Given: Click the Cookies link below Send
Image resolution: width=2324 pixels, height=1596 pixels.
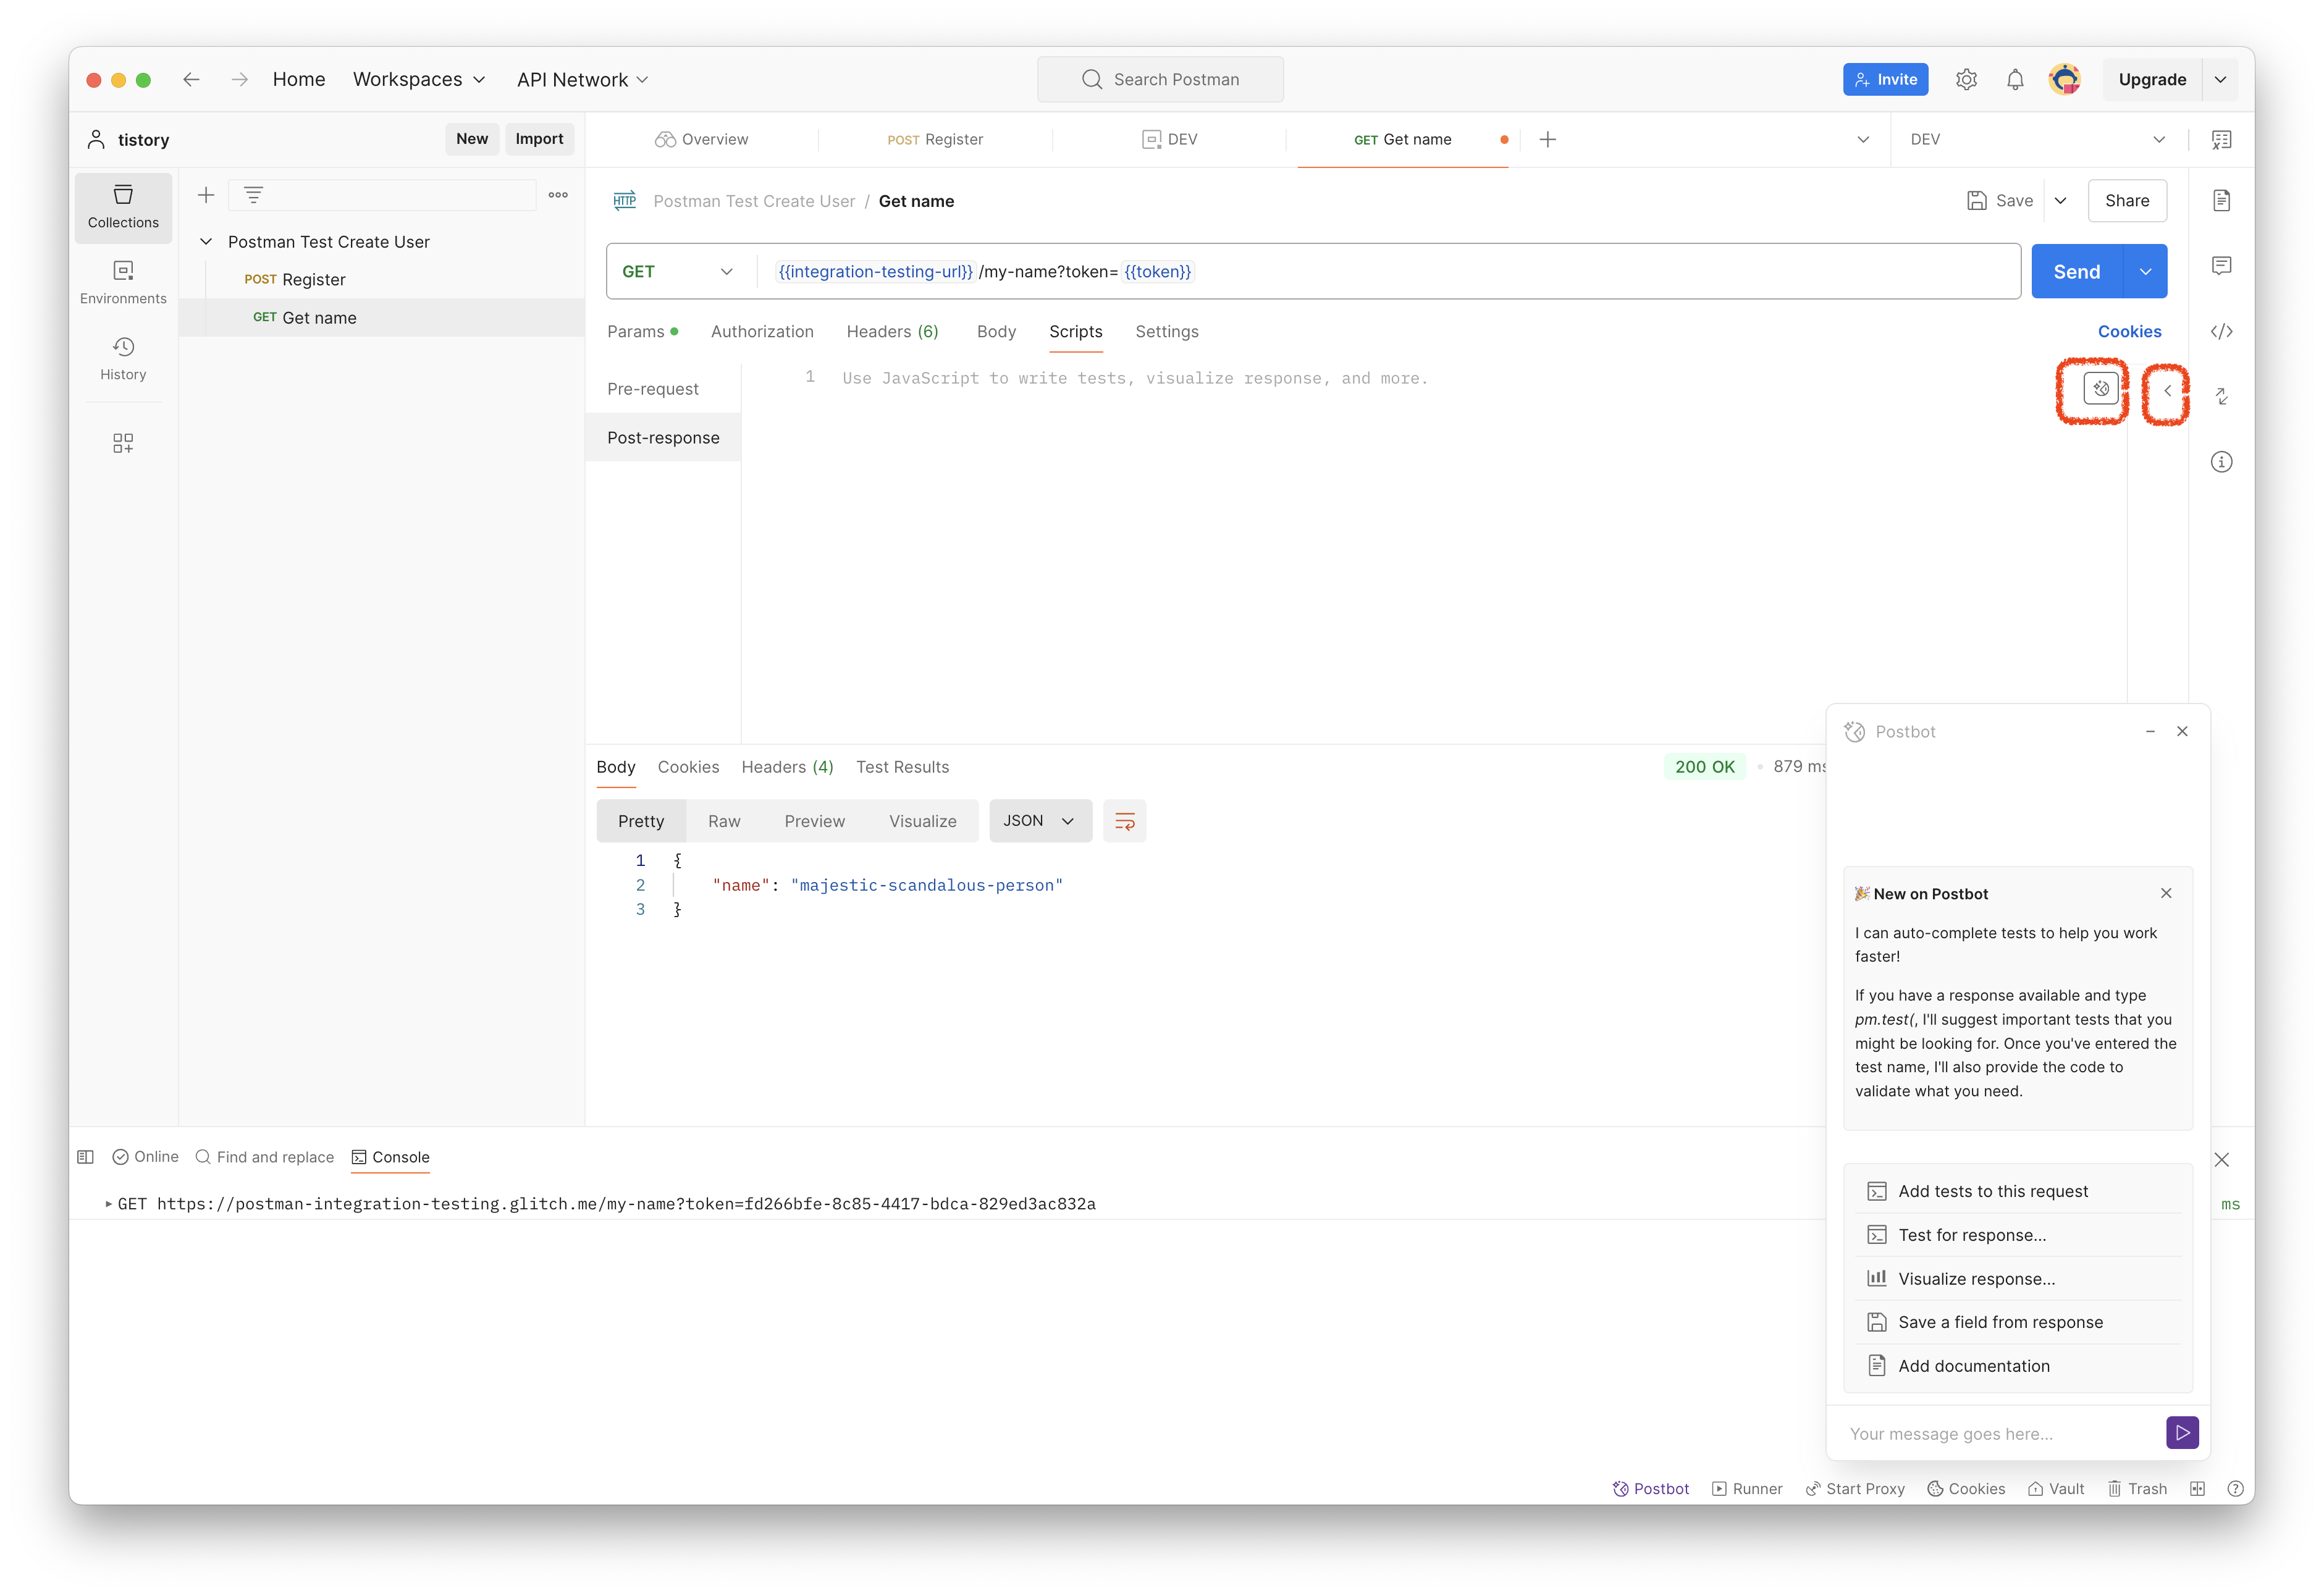Looking at the screenshot, I should click(x=2129, y=331).
